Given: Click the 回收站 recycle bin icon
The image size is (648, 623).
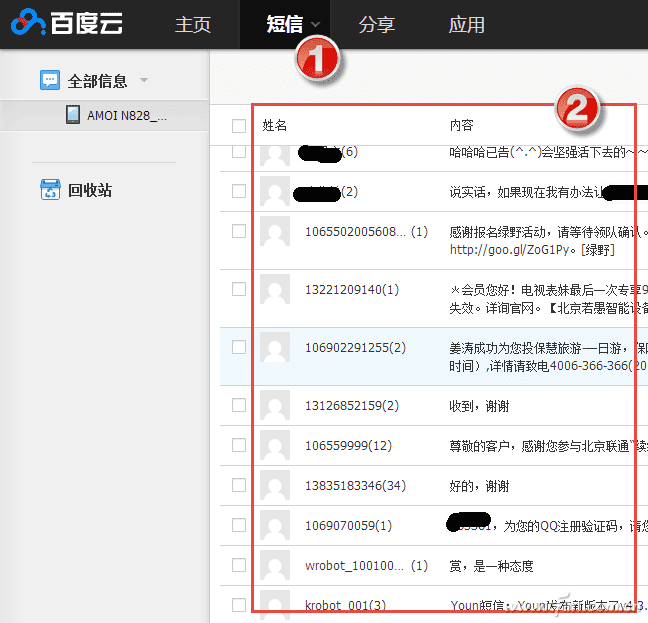Looking at the screenshot, I should (50, 190).
